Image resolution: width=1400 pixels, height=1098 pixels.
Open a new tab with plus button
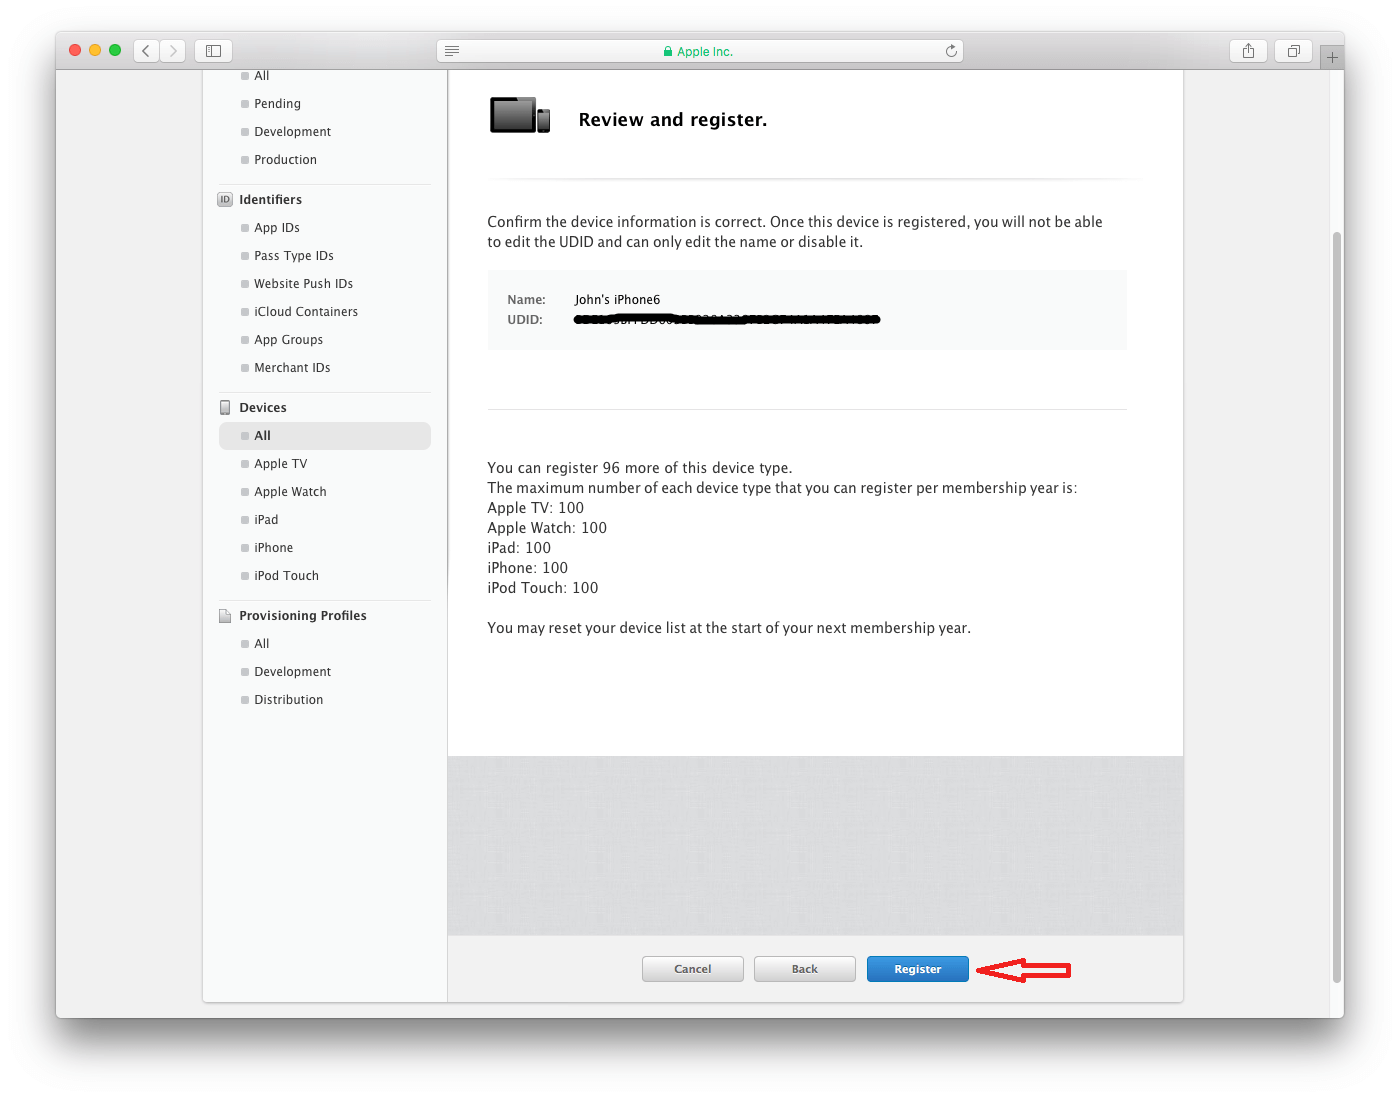[1332, 57]
